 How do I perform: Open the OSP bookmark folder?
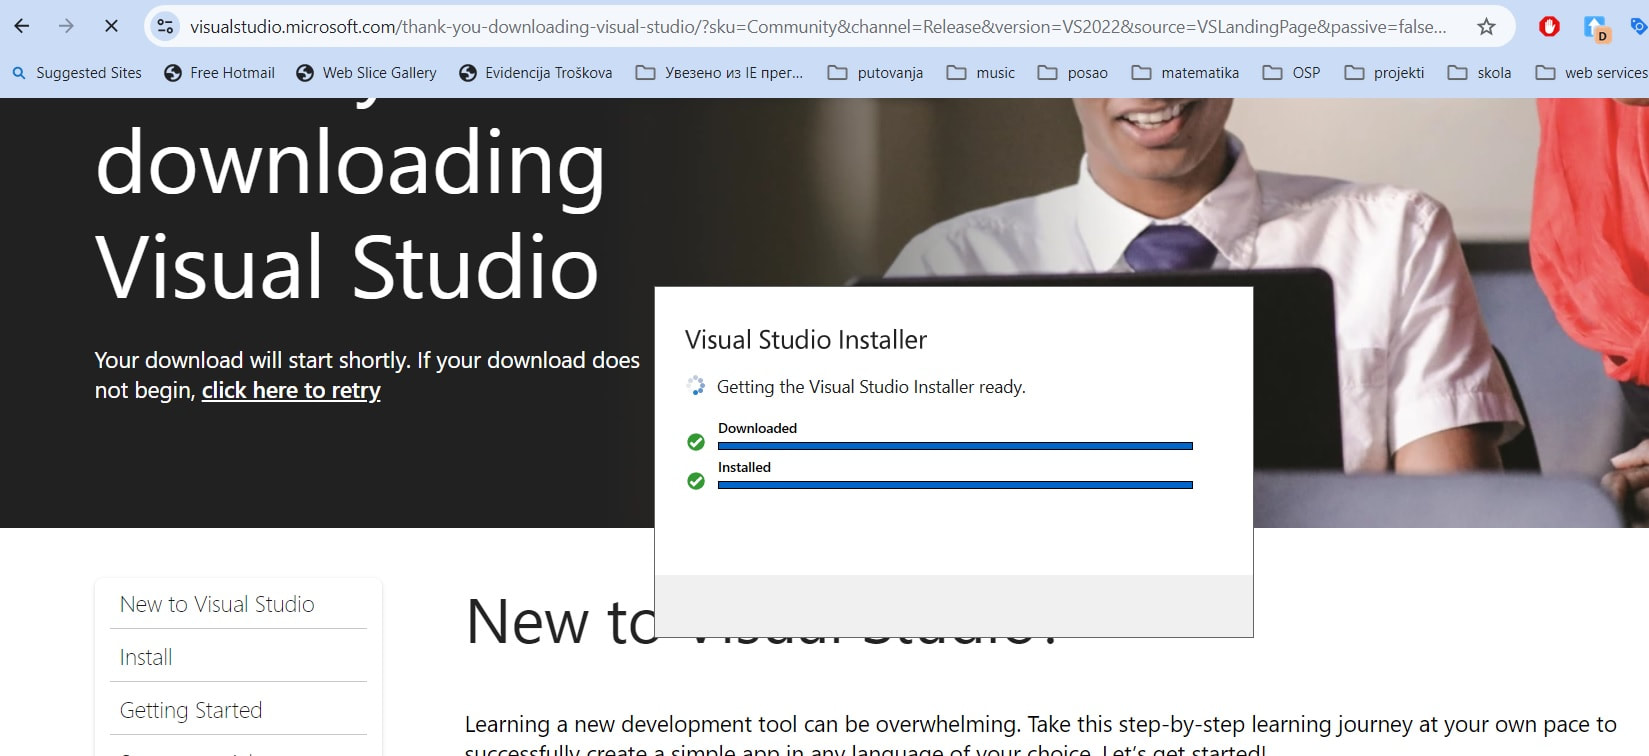(1291, 73)
